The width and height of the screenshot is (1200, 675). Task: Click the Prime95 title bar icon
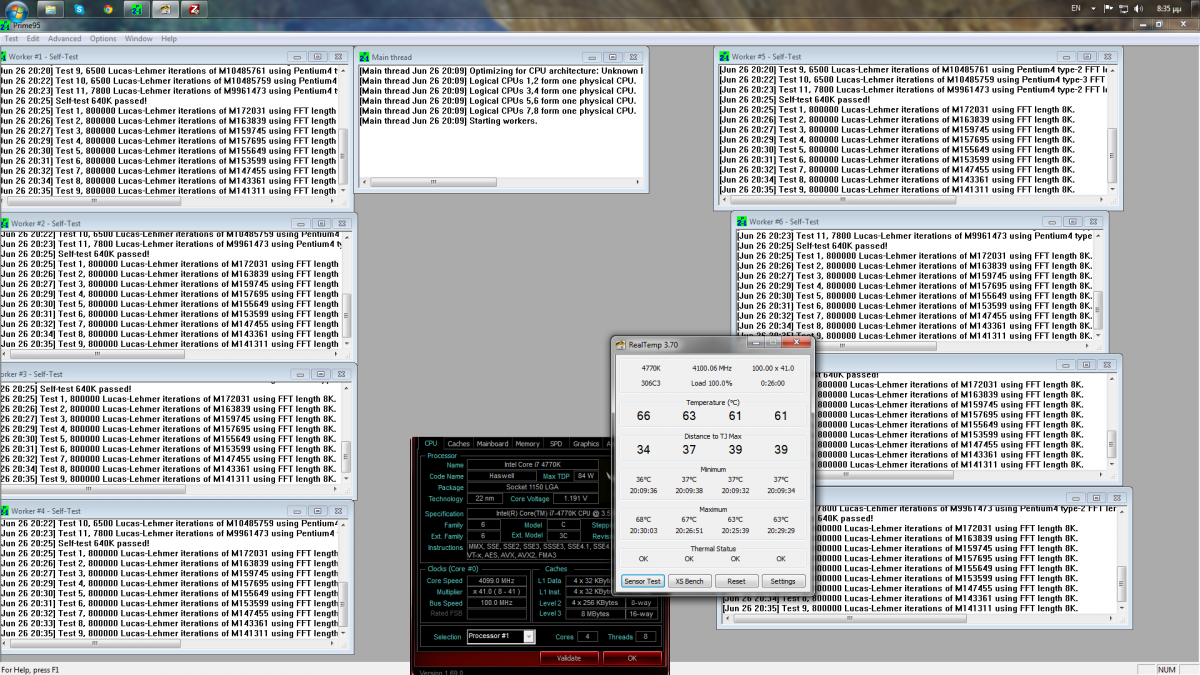pyautogui.click(x=5, y=26)
